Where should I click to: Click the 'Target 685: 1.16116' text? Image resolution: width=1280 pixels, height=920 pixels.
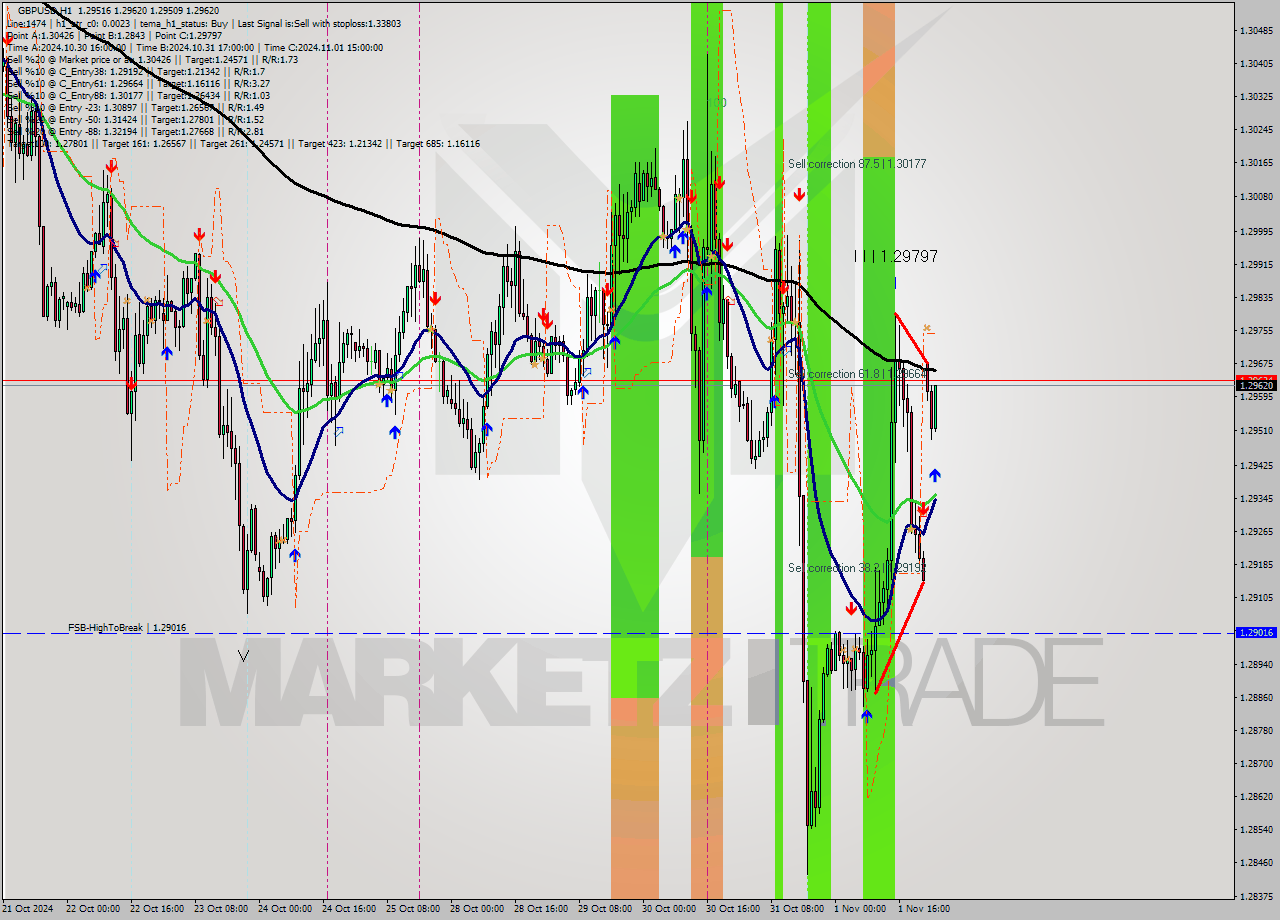click(x=438, y=144)
